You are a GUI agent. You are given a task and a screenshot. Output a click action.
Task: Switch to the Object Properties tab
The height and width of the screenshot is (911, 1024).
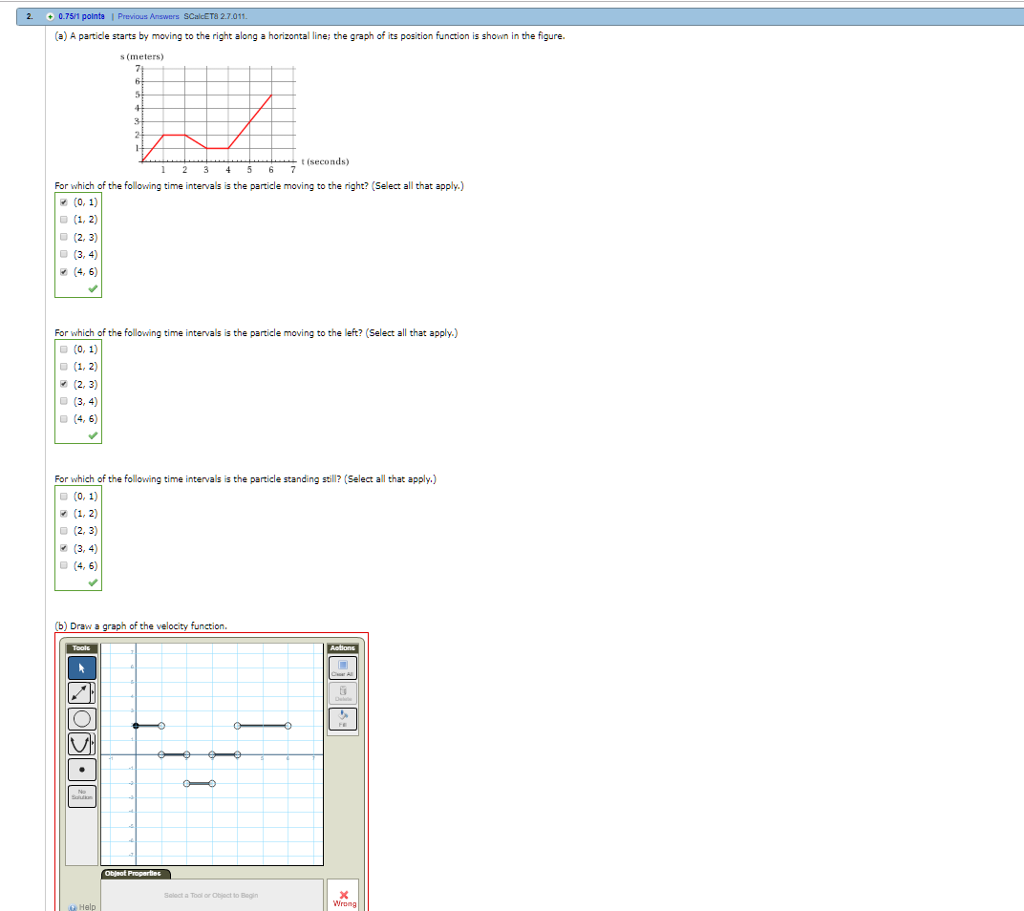click(x=137, y=873)
